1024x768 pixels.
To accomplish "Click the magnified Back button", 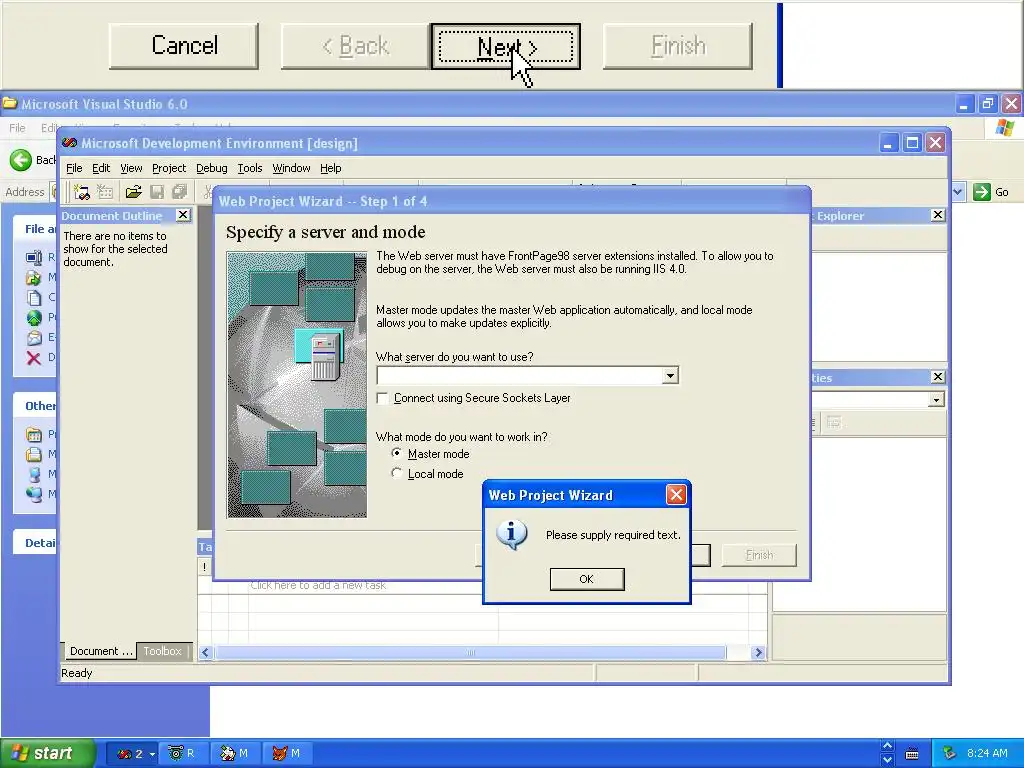I will coord(356,46).
